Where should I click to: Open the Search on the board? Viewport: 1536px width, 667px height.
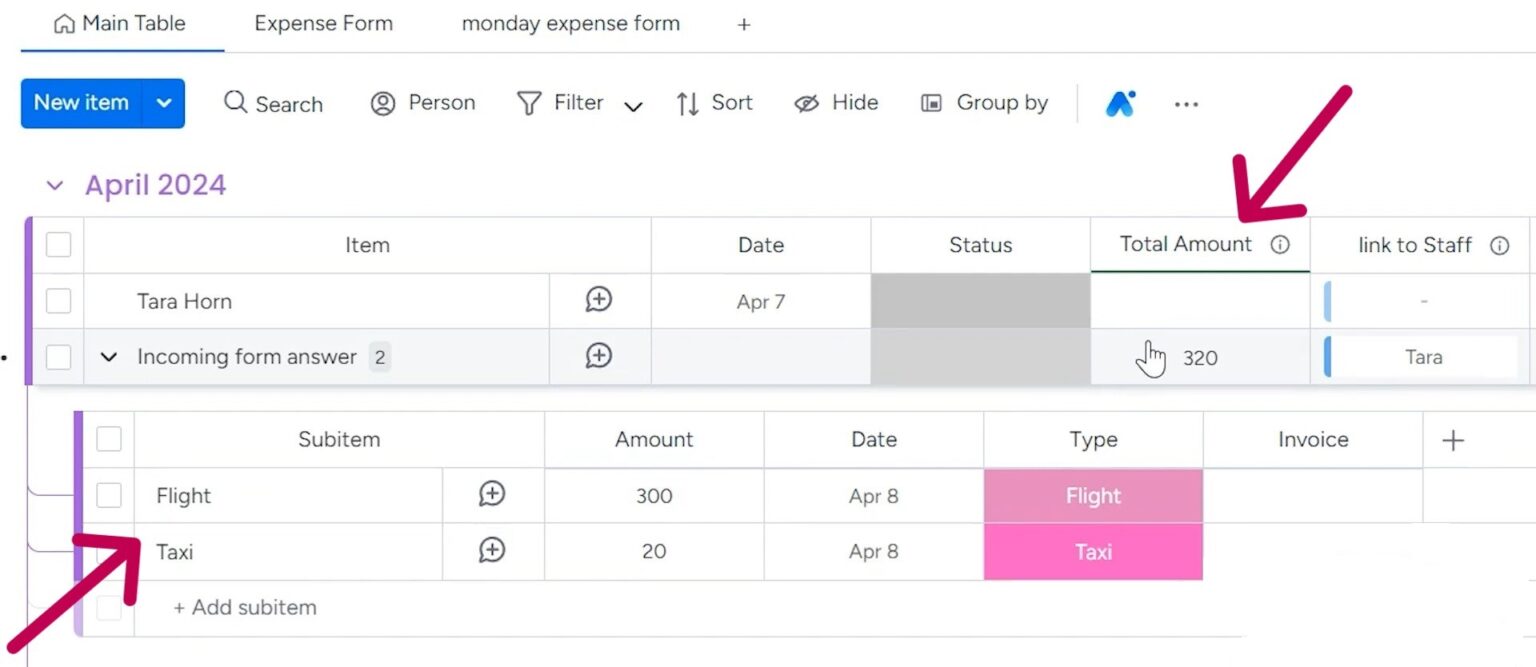273,103
